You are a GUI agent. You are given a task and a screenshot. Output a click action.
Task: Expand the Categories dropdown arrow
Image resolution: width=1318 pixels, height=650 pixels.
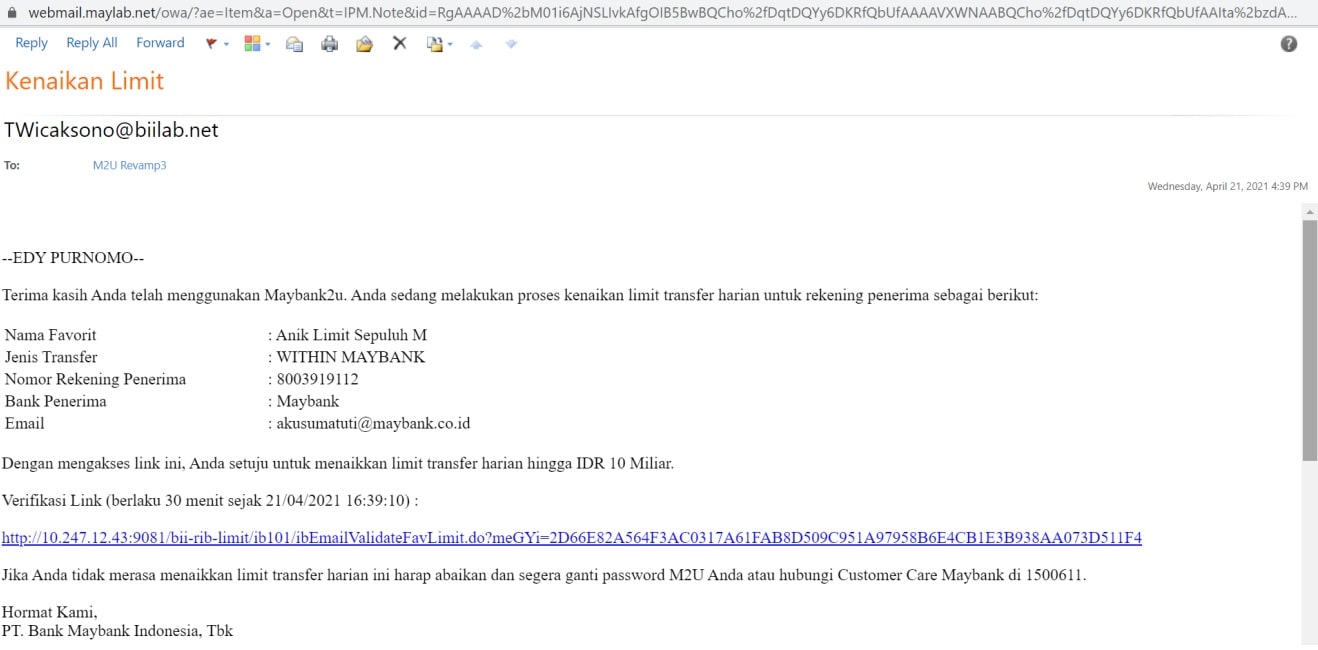(267, 44)
